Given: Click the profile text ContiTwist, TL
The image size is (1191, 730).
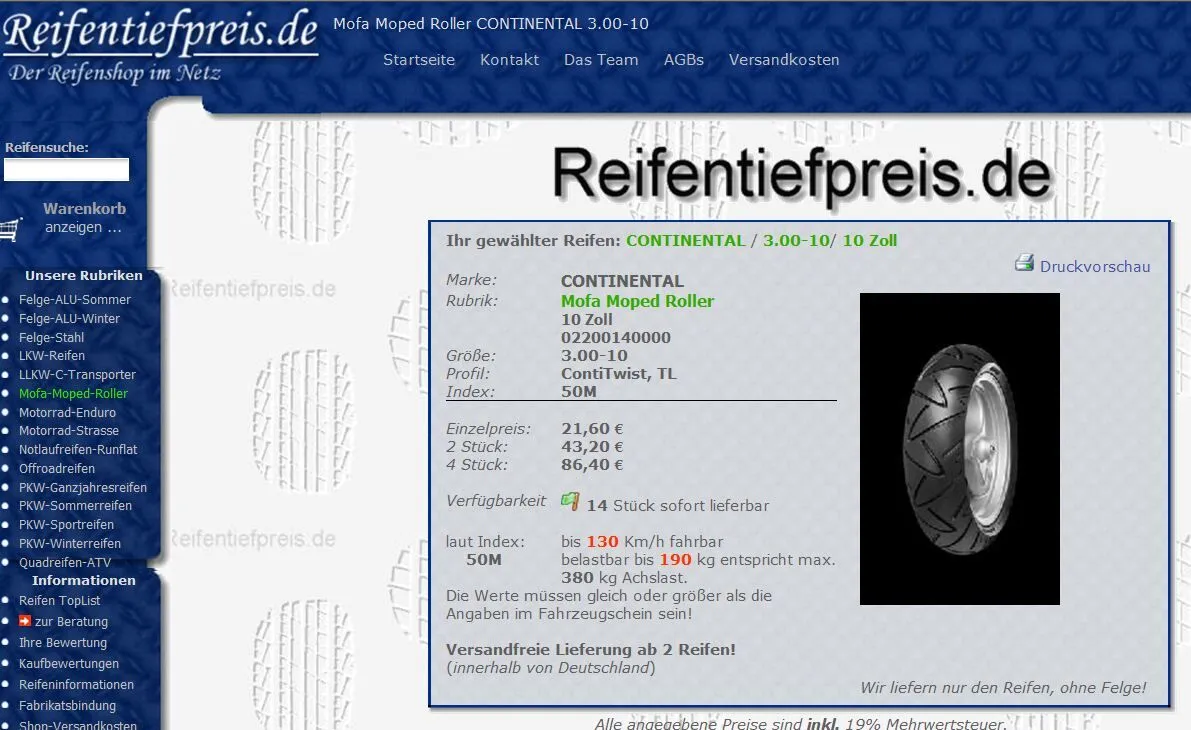Looking at the screenshot, I should click(x=618, y=374).
